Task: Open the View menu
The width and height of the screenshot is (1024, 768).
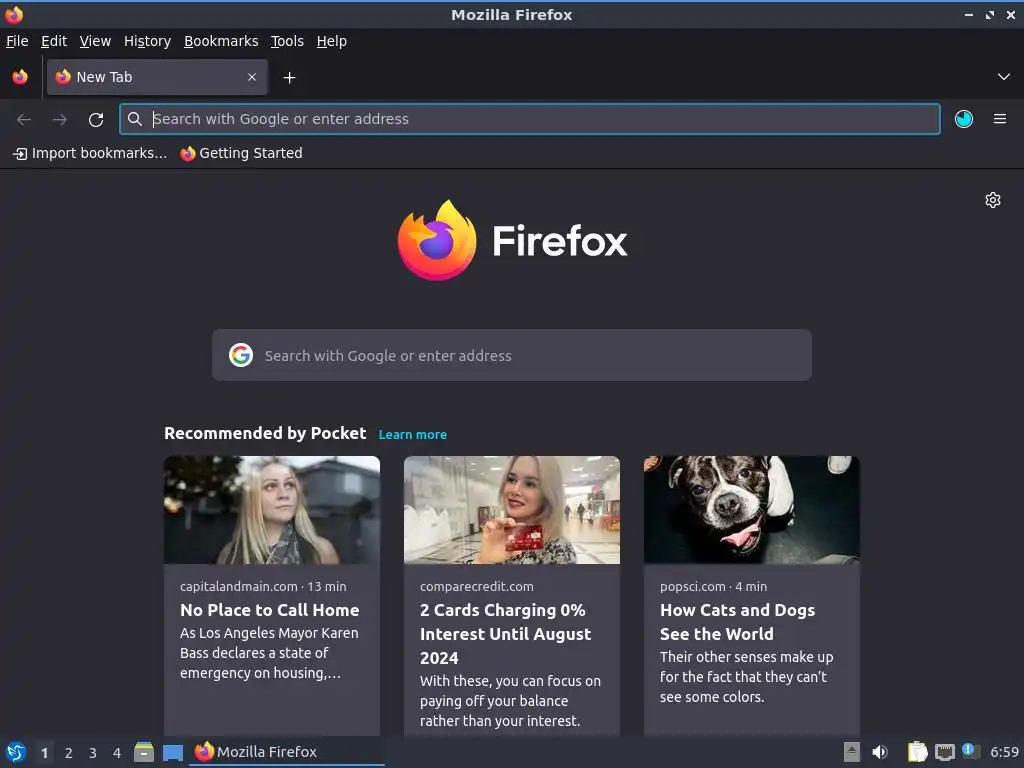Action: coord(95,41)
